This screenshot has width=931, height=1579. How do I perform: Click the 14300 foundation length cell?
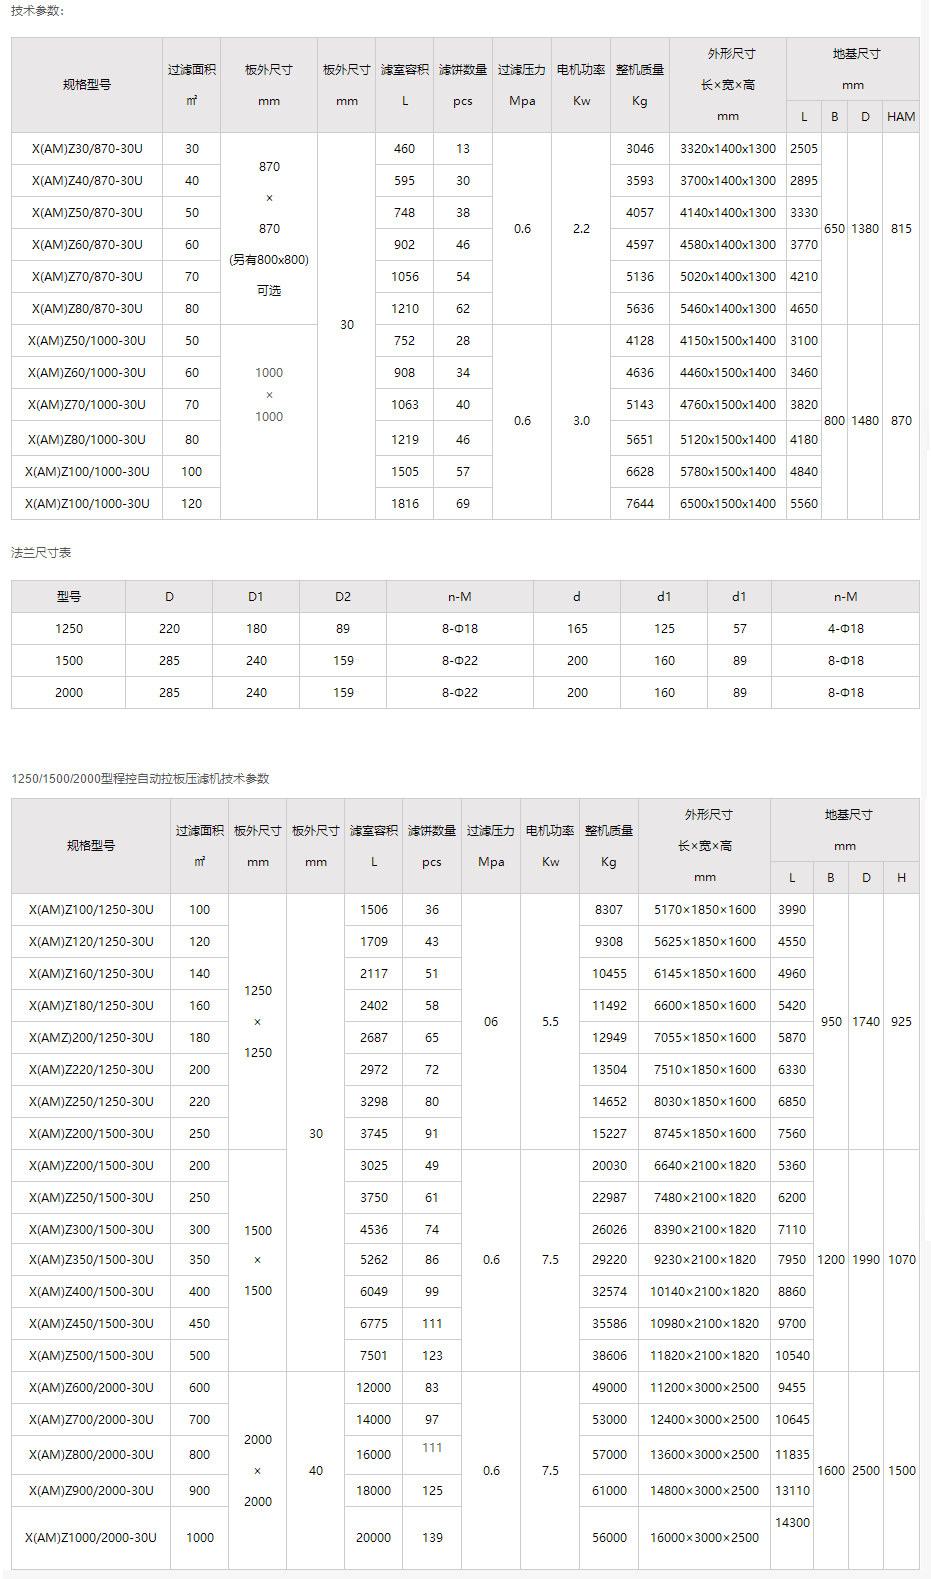tap(792, 1523)
